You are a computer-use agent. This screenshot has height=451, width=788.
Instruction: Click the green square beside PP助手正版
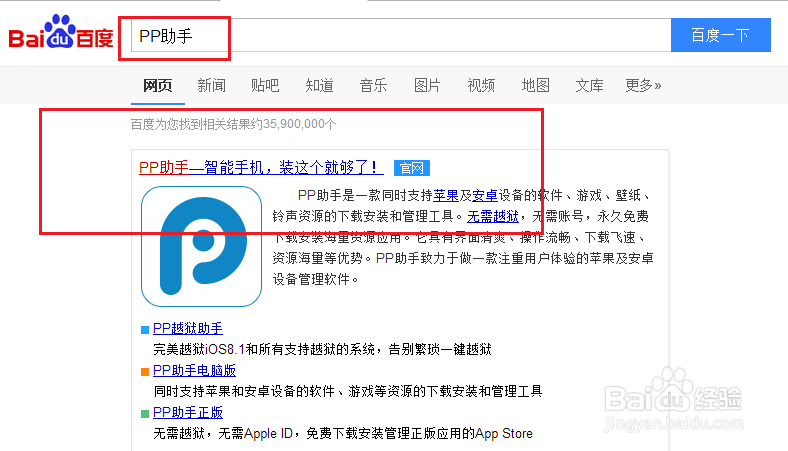click(145, 414)
